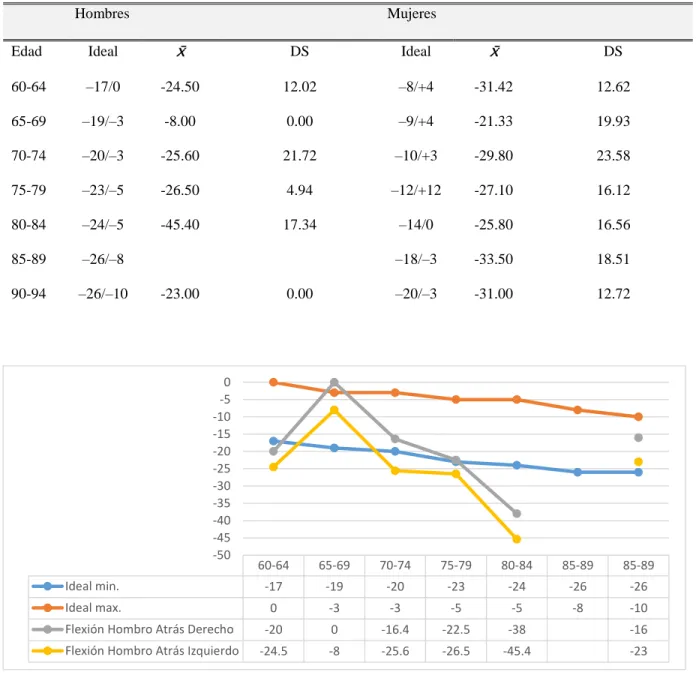Click men's ideal value '–26/–8'
This screenshot has width=696, height=675.
103,259
